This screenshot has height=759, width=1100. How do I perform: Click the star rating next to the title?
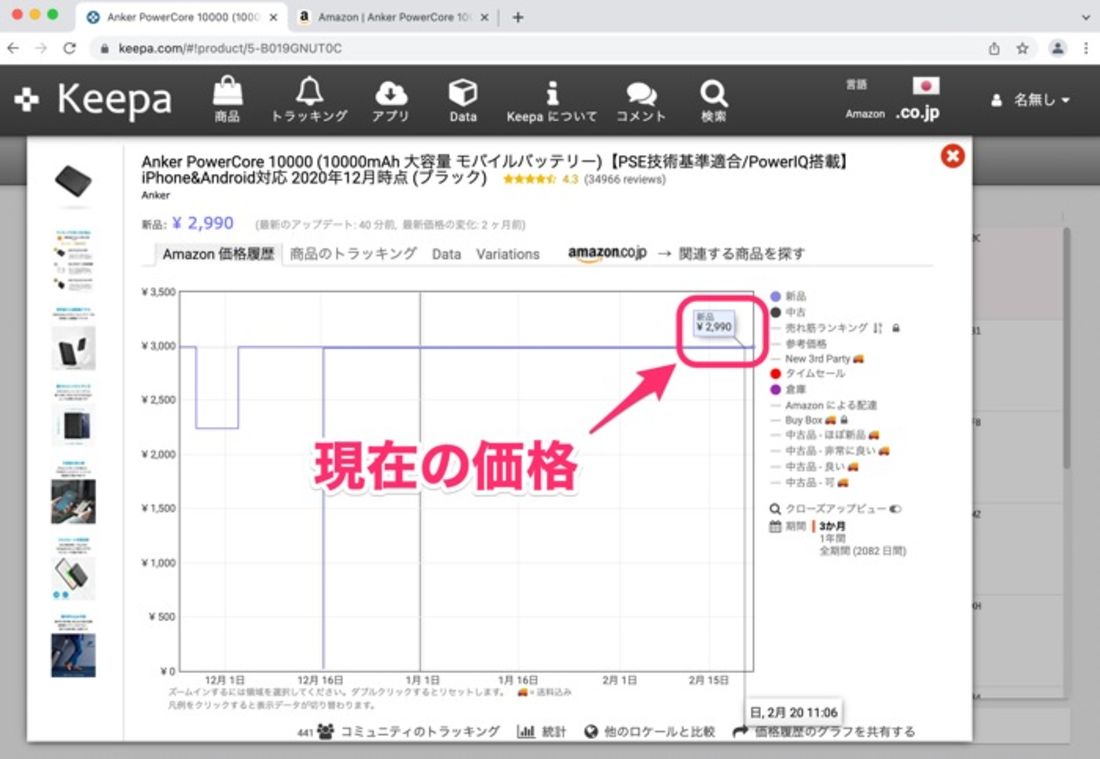[x=530, y=180]
